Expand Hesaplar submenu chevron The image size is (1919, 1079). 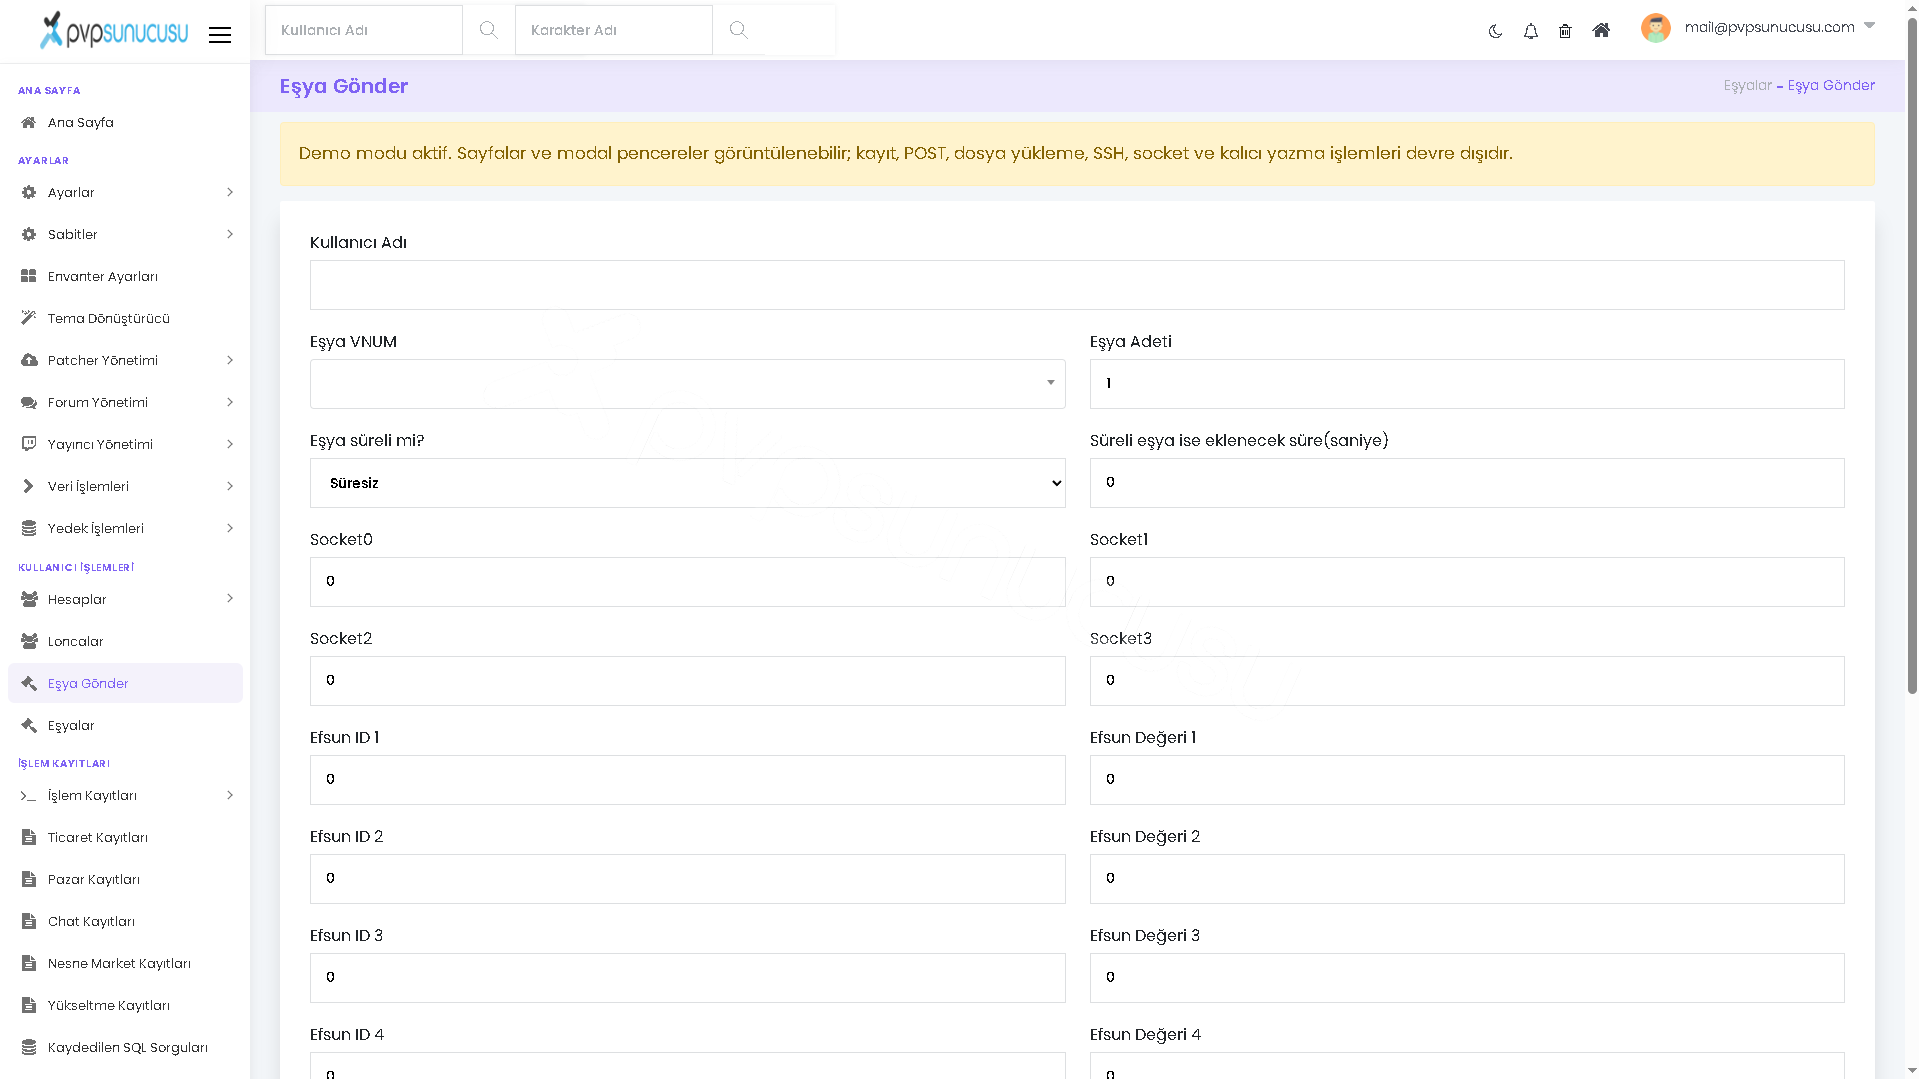click(230, 598)
